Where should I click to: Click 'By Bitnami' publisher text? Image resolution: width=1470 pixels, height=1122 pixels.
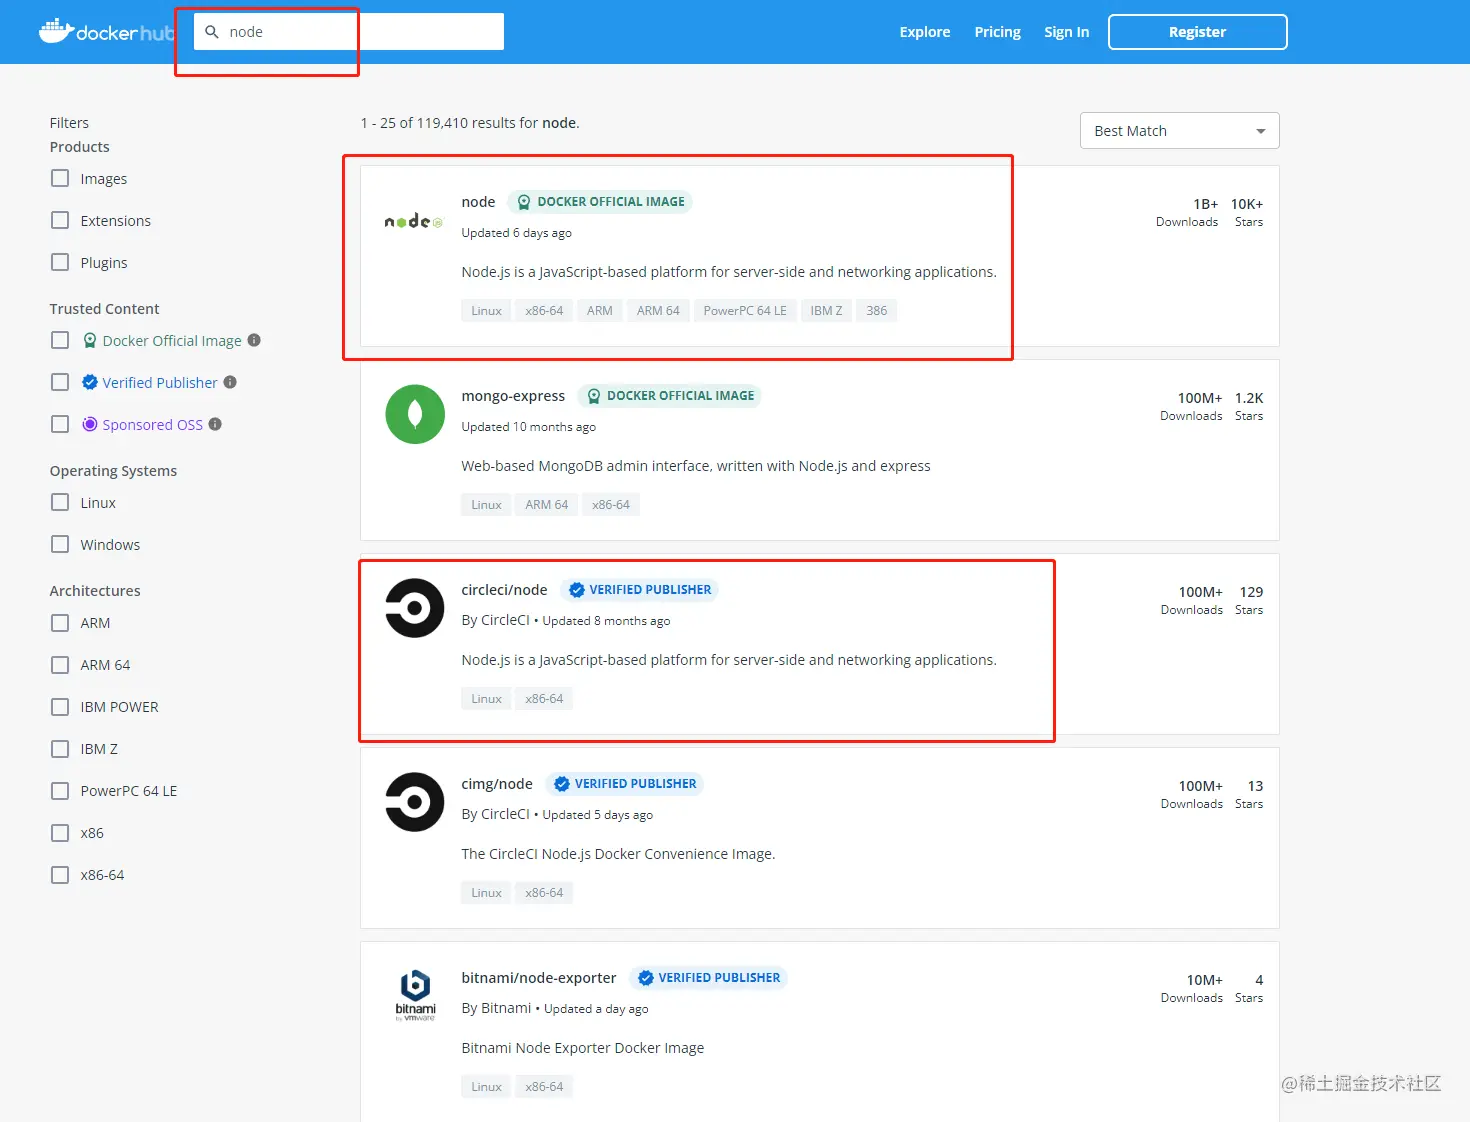click(x=496, y=1008)
